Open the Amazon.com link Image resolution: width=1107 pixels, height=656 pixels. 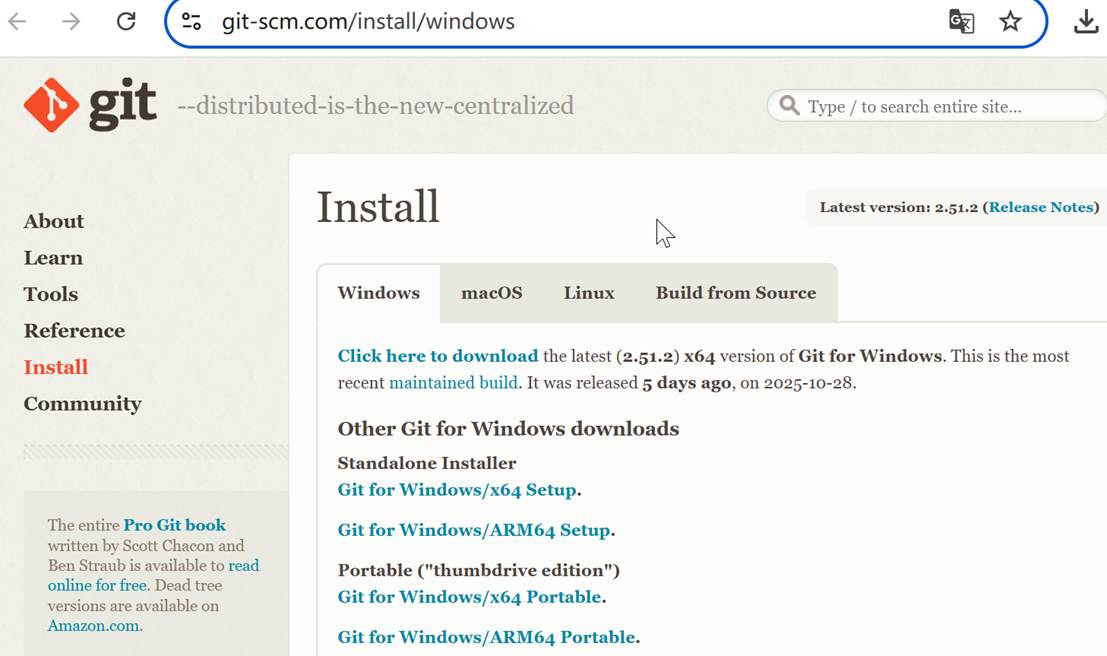pos(94,626)
